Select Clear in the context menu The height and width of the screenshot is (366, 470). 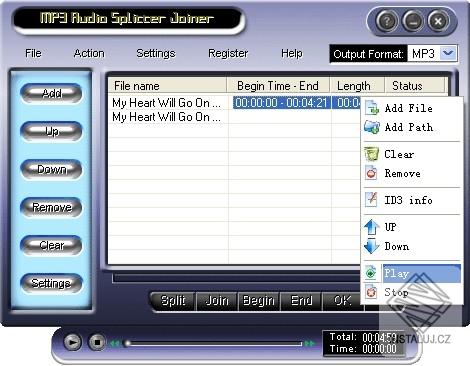click(412, 154)
